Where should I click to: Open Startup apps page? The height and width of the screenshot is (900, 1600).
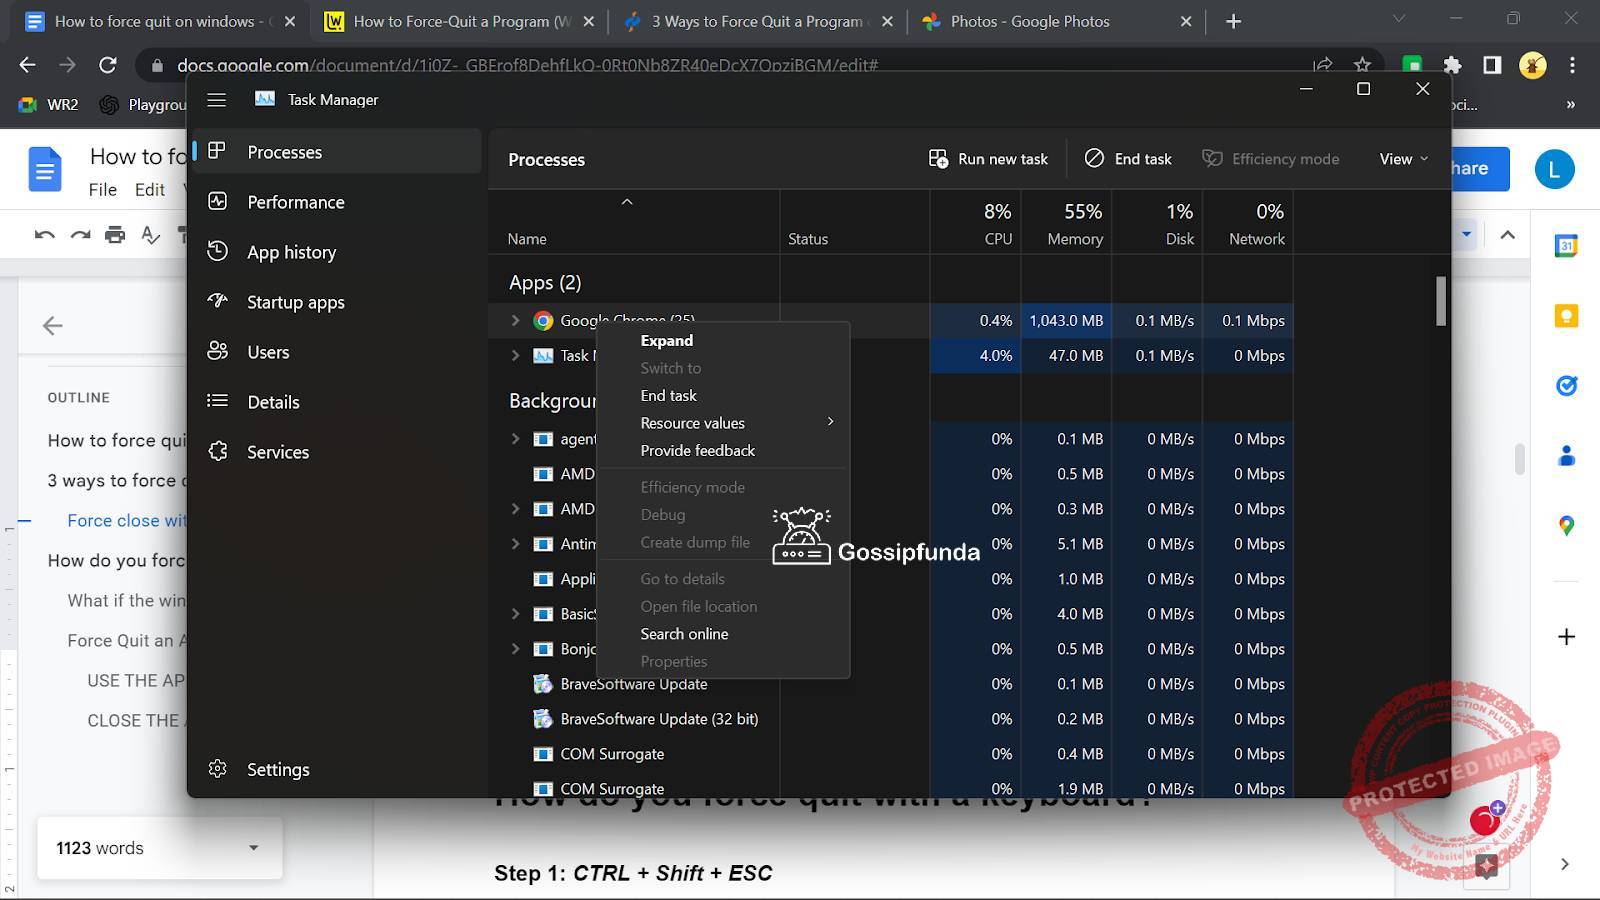[295, 302]
